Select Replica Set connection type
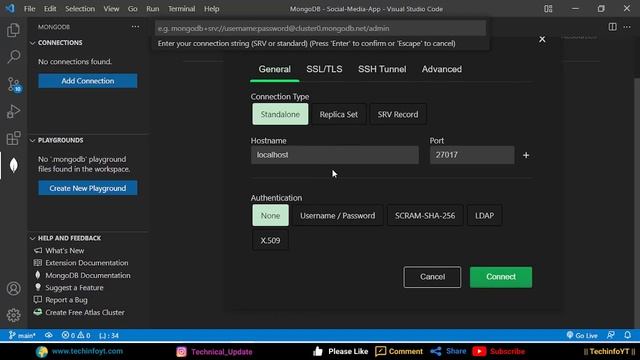Screen dimensions: 640x360 click(338, 114)
